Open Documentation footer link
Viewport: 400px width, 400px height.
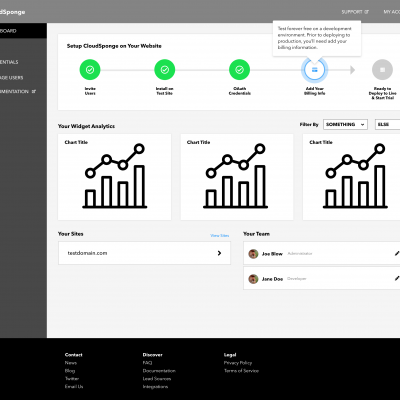click(x=159, y=371)
